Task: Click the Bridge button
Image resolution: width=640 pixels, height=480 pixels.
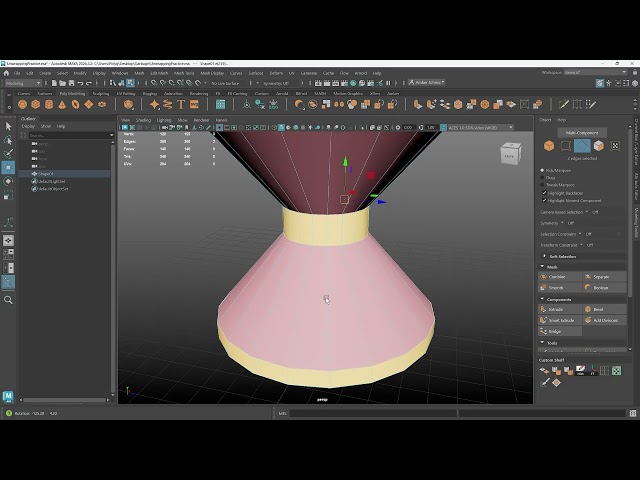Action: click(560, 331)
